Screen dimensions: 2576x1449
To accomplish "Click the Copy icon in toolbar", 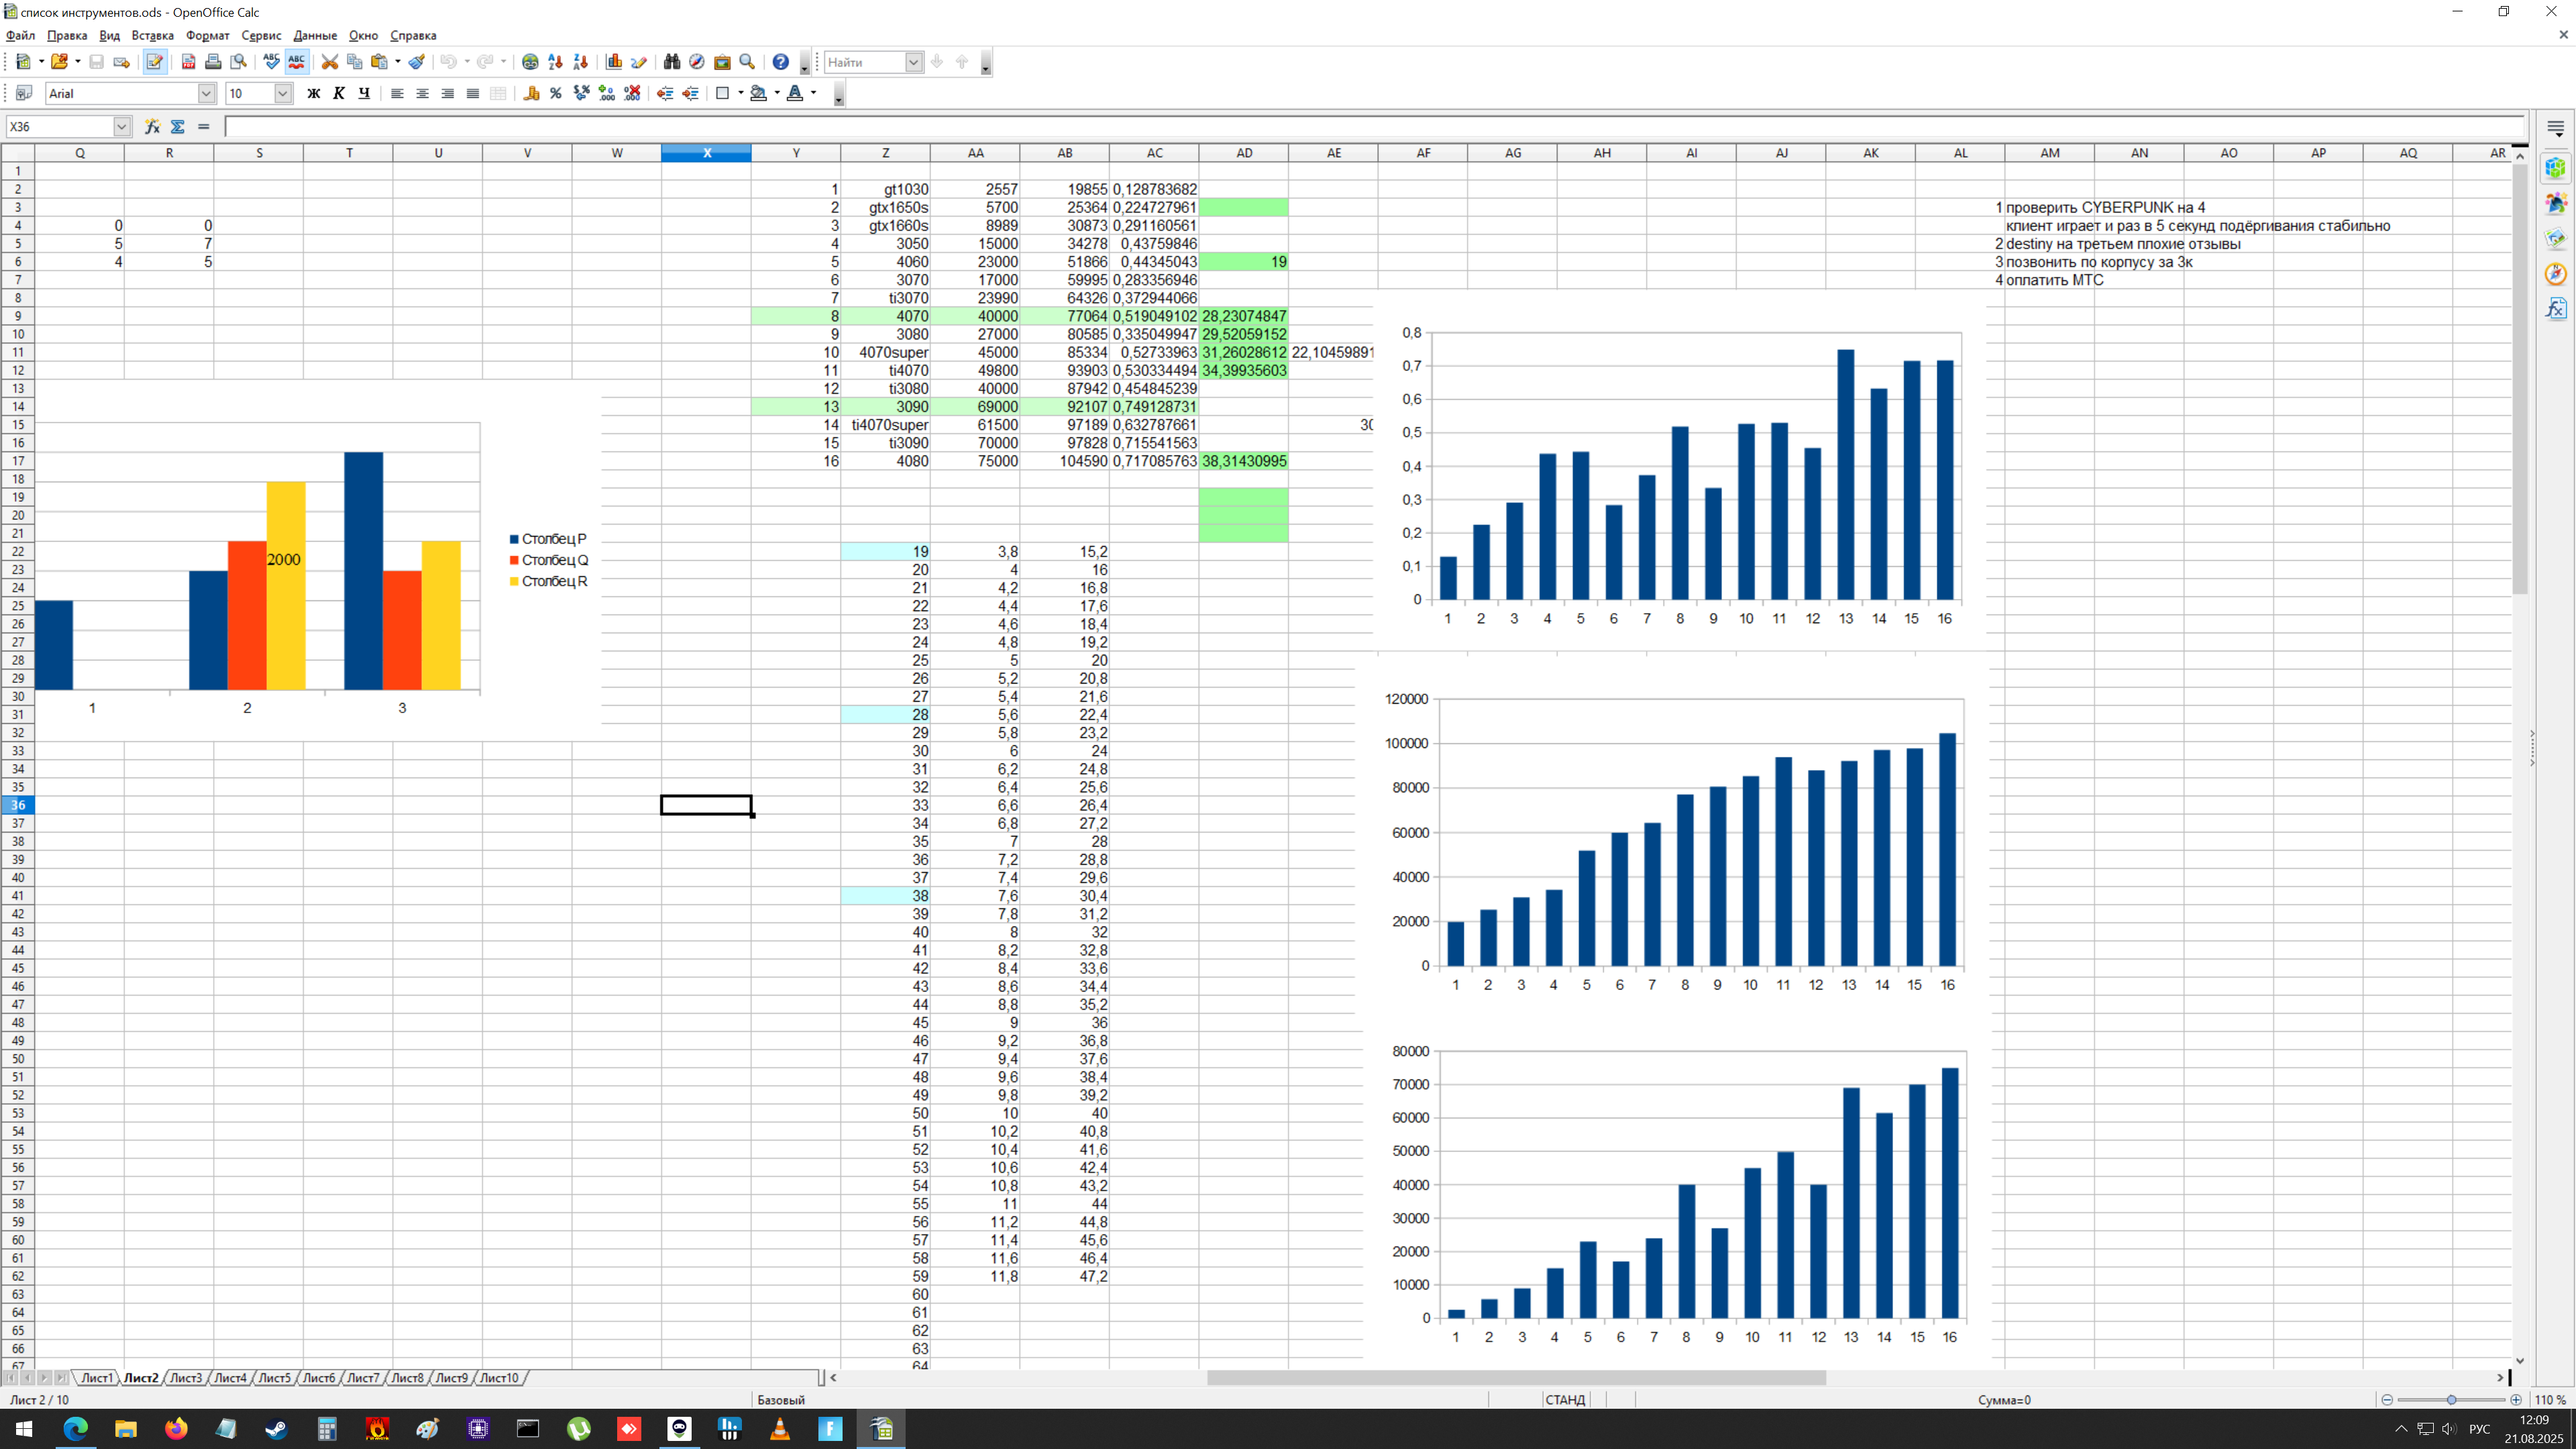I will coord(354,62).
